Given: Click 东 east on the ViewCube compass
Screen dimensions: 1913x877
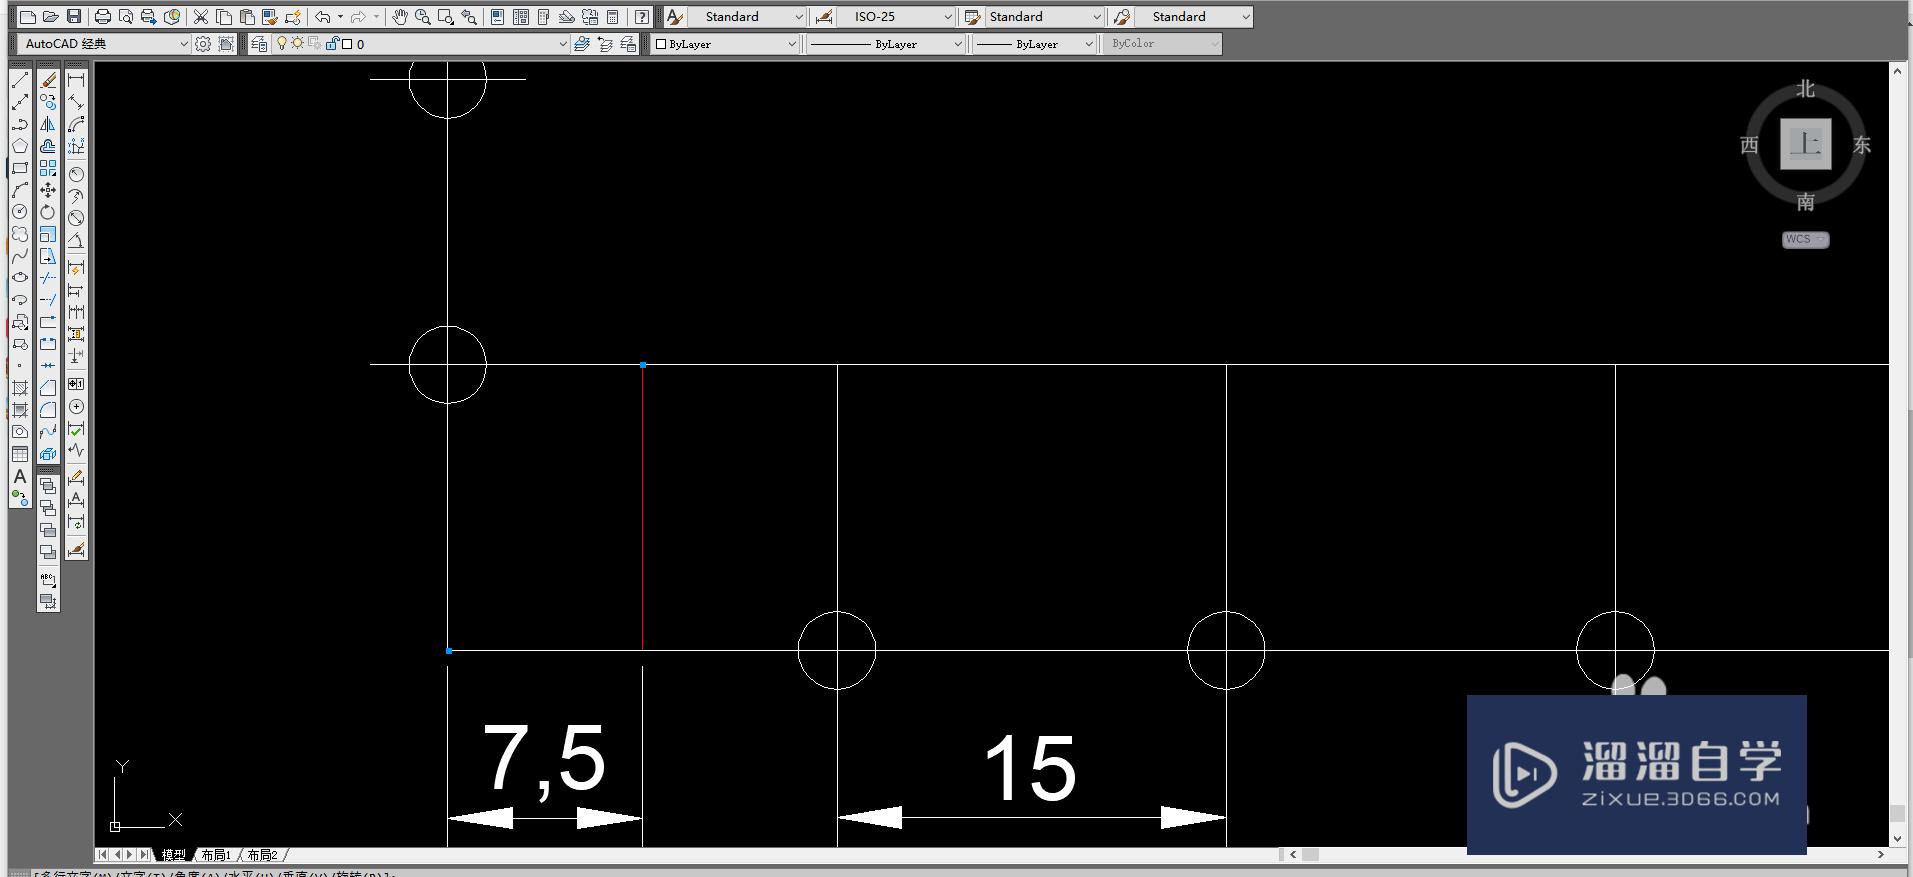Looking at the screenshot, I should (1861, 145).
